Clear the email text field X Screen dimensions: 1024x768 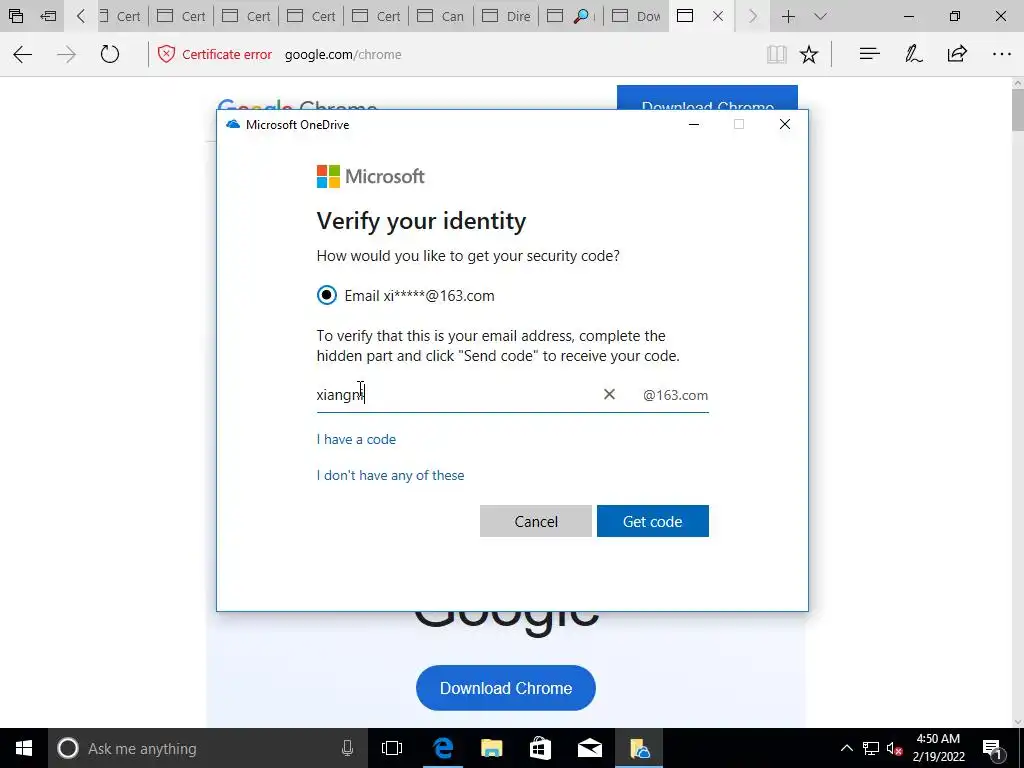(x=609, y=394)
